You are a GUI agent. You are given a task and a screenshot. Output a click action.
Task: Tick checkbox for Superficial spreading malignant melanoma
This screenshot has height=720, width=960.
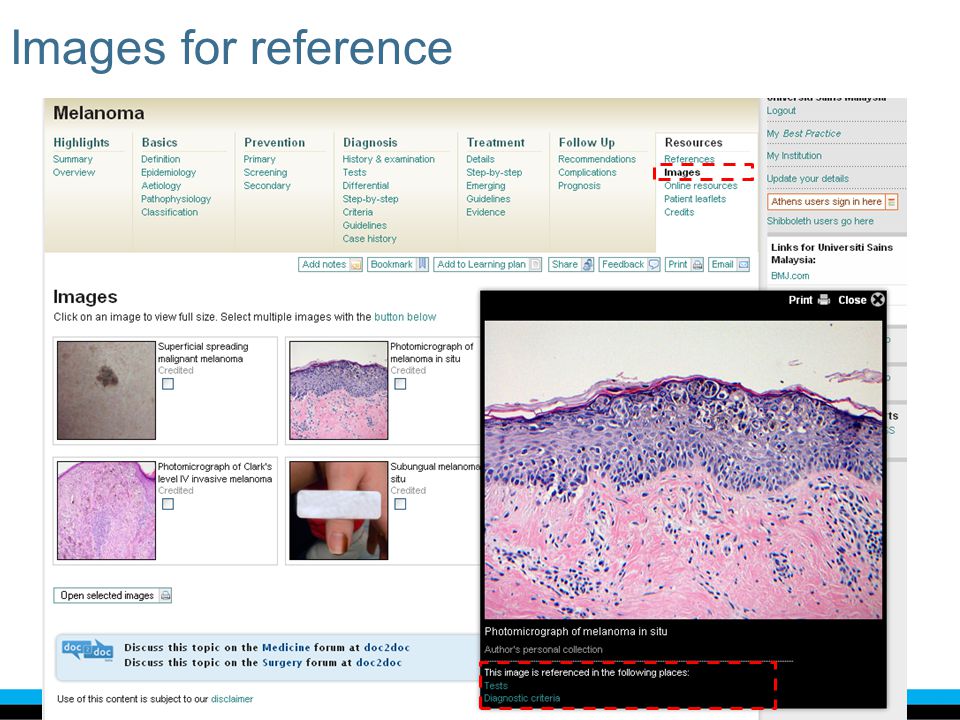pyautogui.click(x=168, y=384)
